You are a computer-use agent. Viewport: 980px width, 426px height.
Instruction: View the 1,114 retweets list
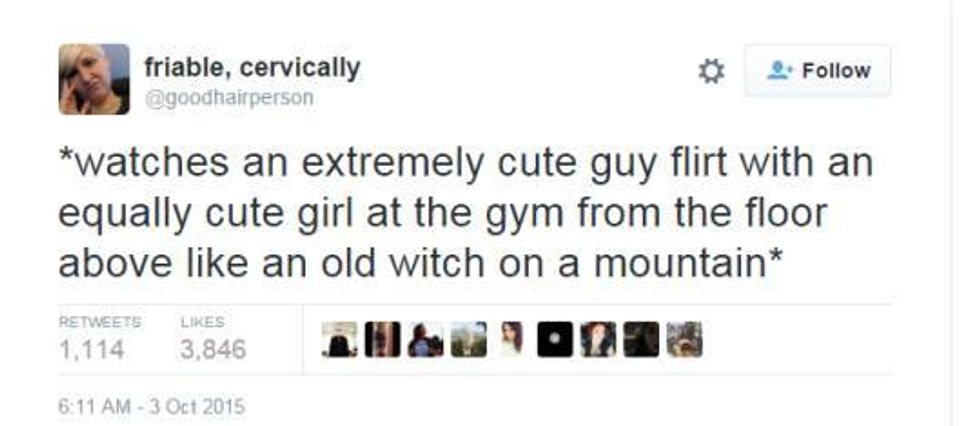(x=91, y=349)
